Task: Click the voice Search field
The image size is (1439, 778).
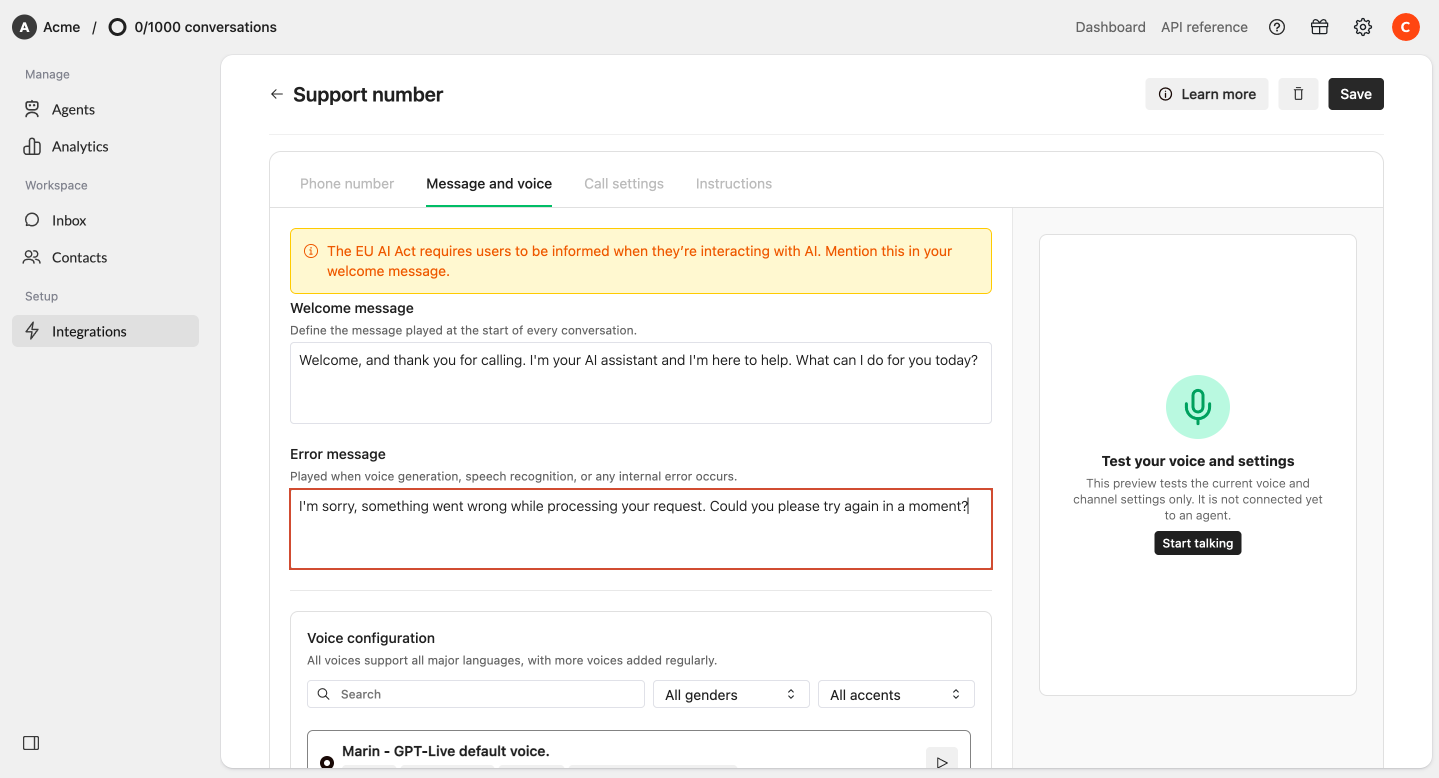Action: click(x=476, y=694)
